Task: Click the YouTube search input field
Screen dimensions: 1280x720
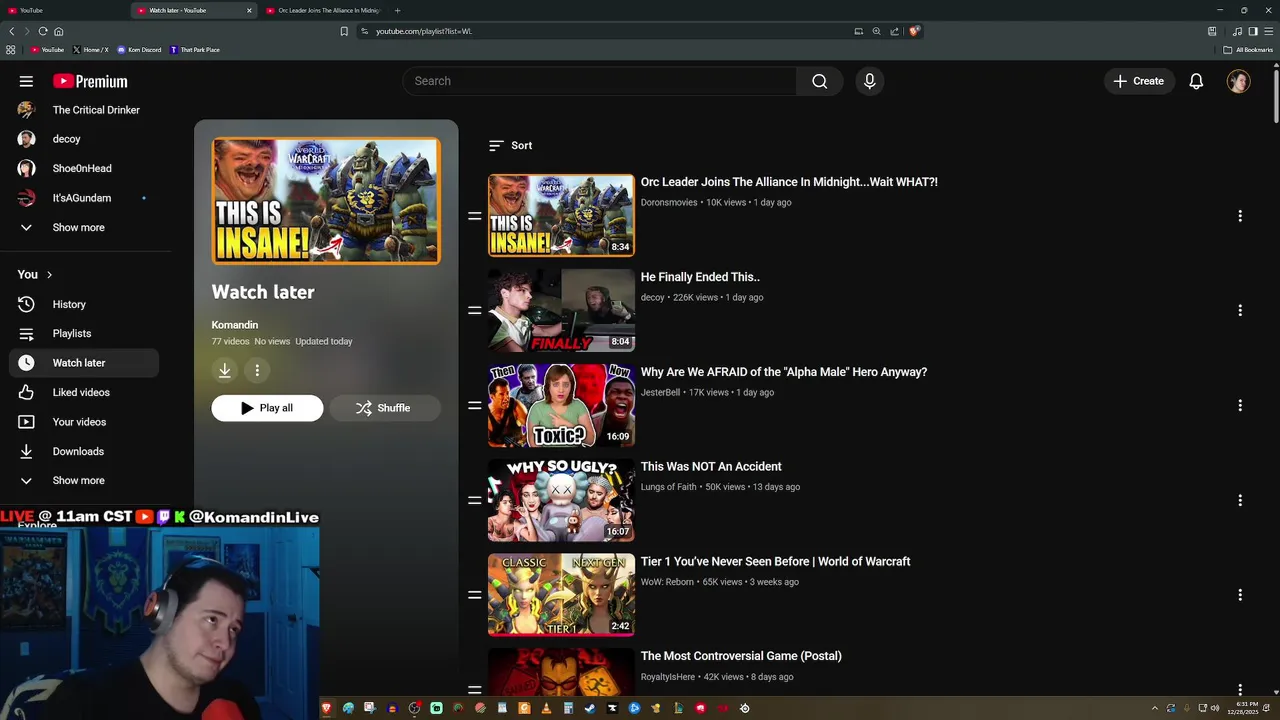Action: [600, 81]
